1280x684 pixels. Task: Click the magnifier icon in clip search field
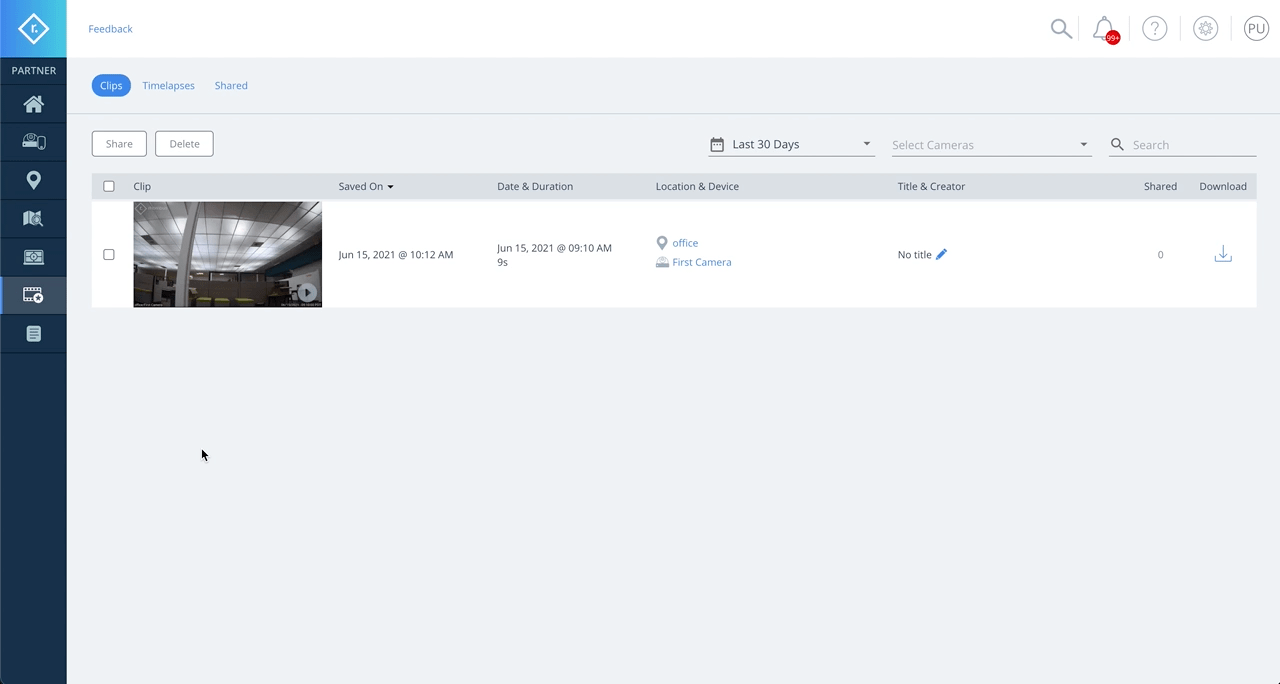coord(1117,145)
